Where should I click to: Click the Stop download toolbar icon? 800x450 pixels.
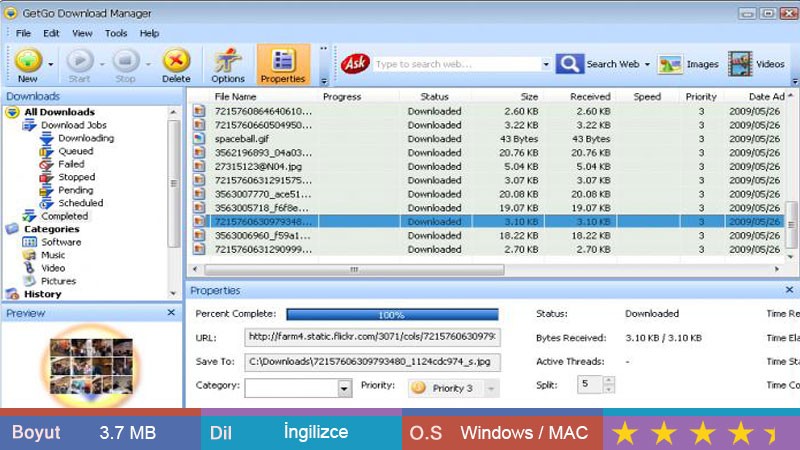pyautogui.click(x=126, y=60)
